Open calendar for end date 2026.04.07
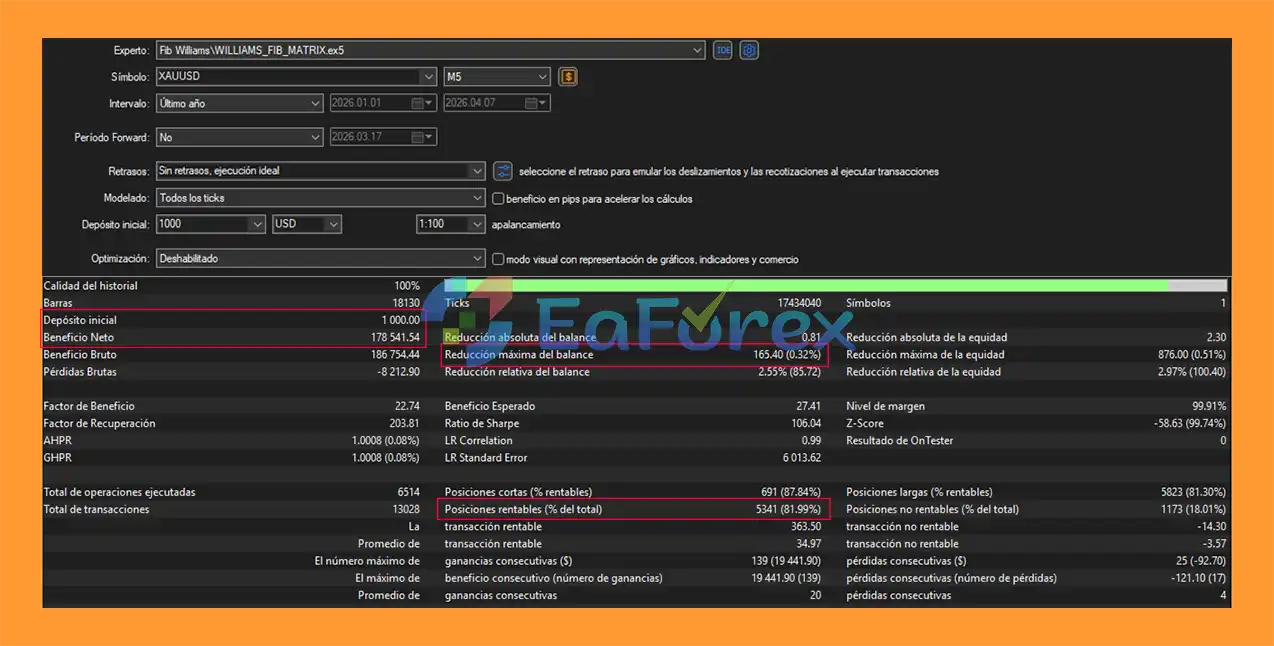 (543, 103)
